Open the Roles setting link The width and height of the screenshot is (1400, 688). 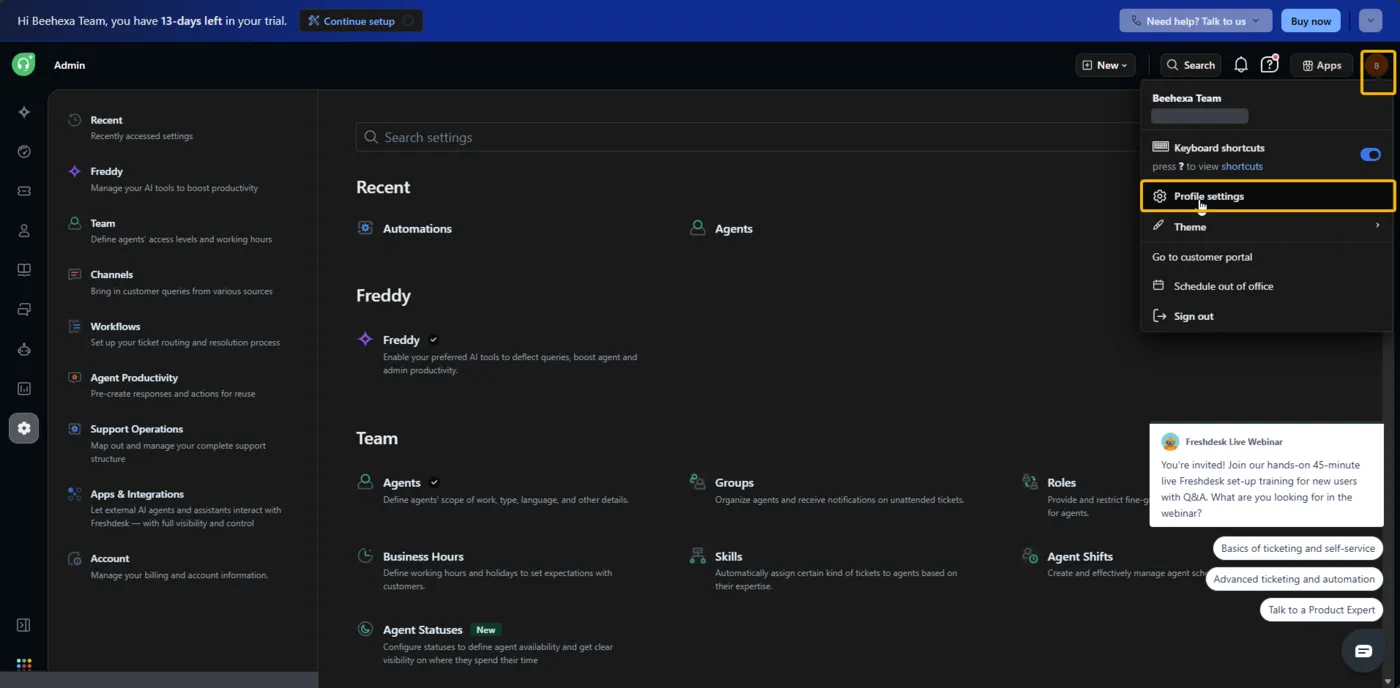pos(1061,482)
